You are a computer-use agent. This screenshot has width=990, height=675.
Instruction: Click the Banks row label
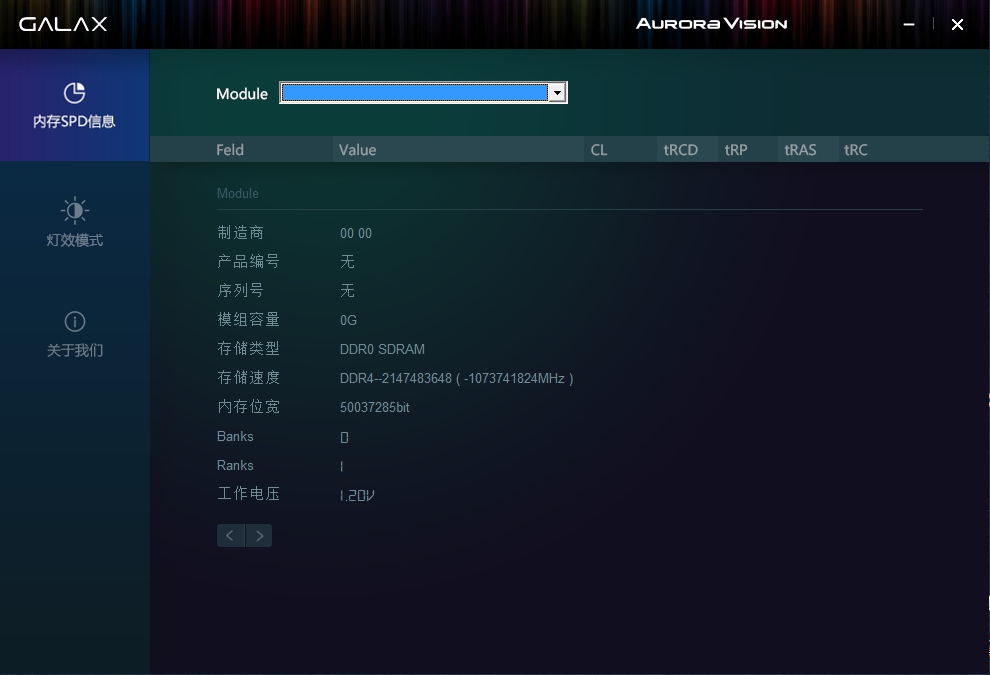235,436
